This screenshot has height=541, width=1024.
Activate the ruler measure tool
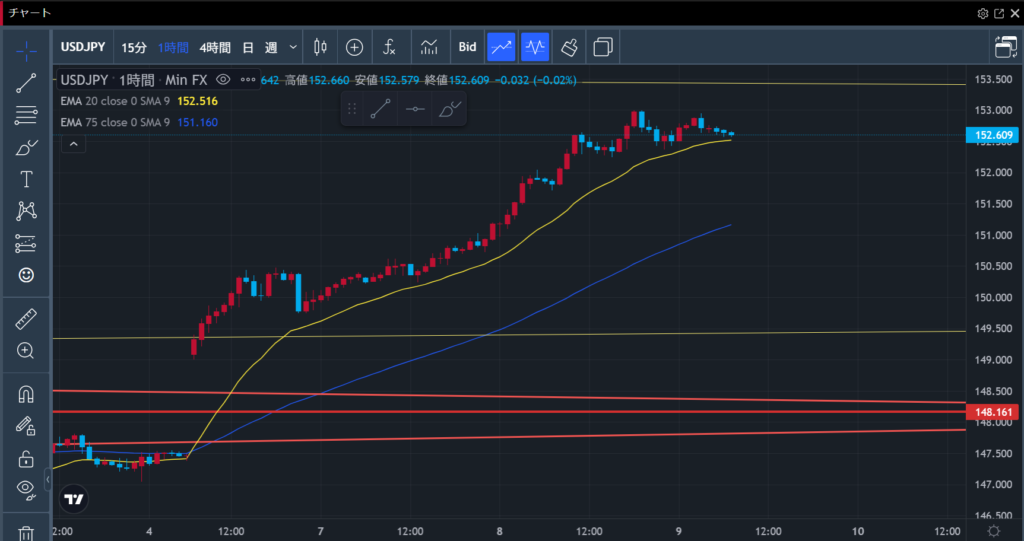click(26, 319)
